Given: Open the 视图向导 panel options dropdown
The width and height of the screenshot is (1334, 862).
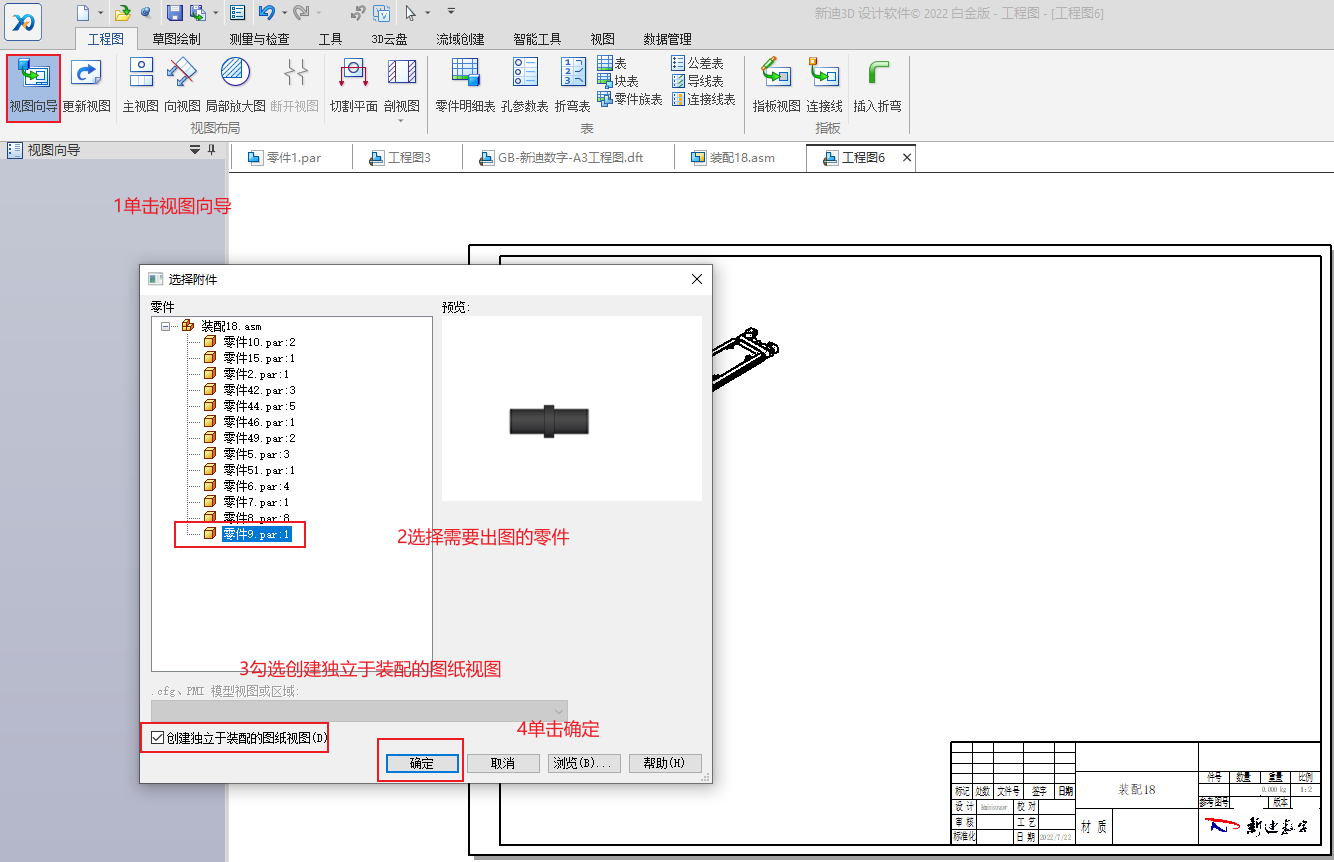Looking at the screenshot, I should (x=195, y=150).
